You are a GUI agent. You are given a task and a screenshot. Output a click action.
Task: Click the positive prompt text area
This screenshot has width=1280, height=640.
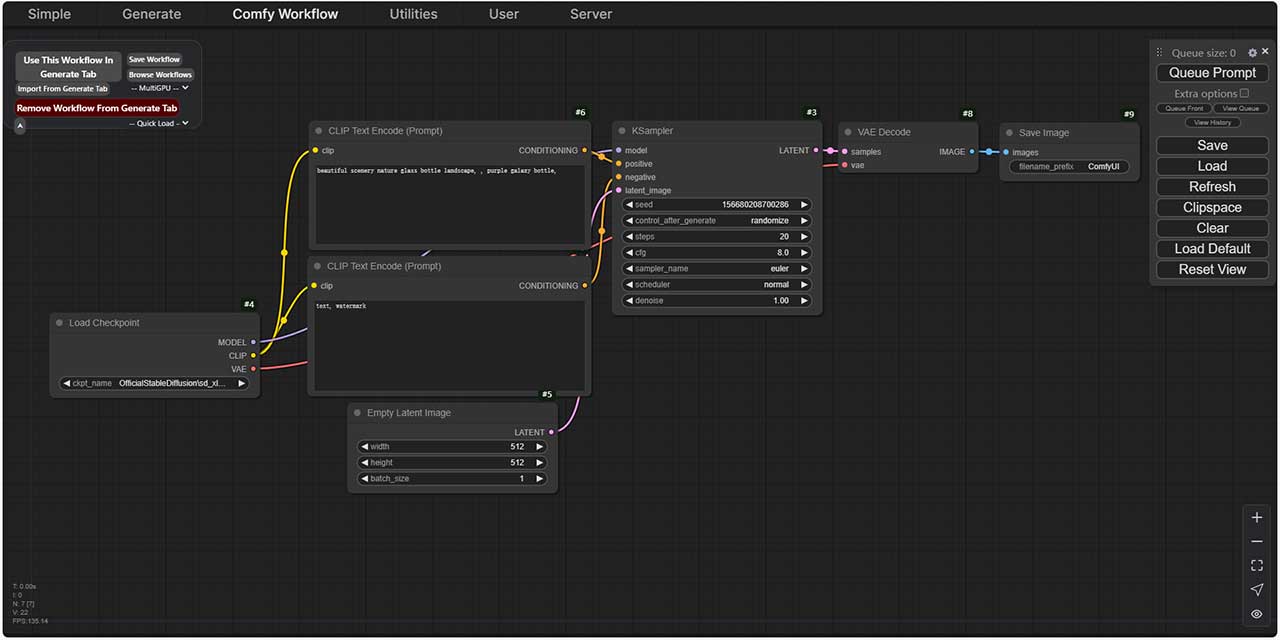click(449, 203)
